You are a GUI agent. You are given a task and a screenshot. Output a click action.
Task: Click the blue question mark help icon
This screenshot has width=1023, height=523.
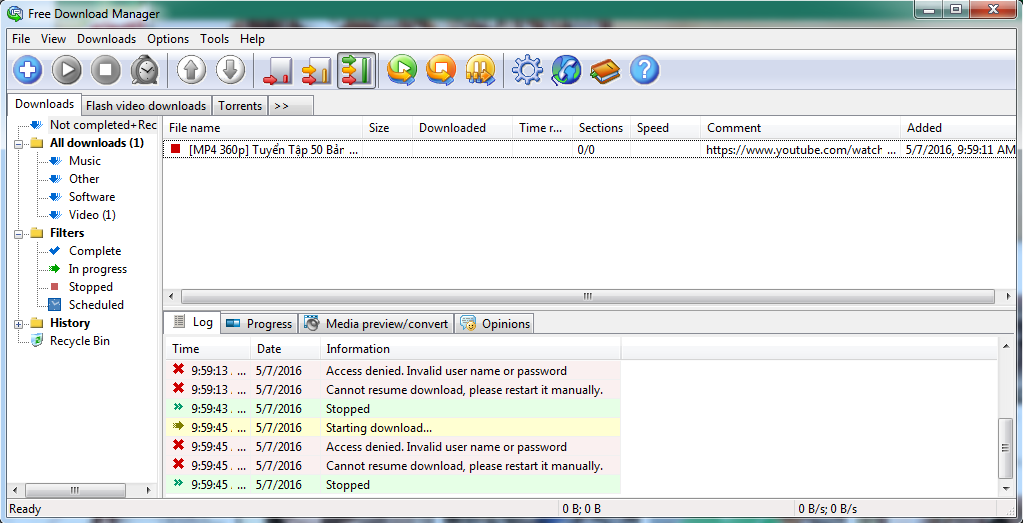click(x=645, y=70)
